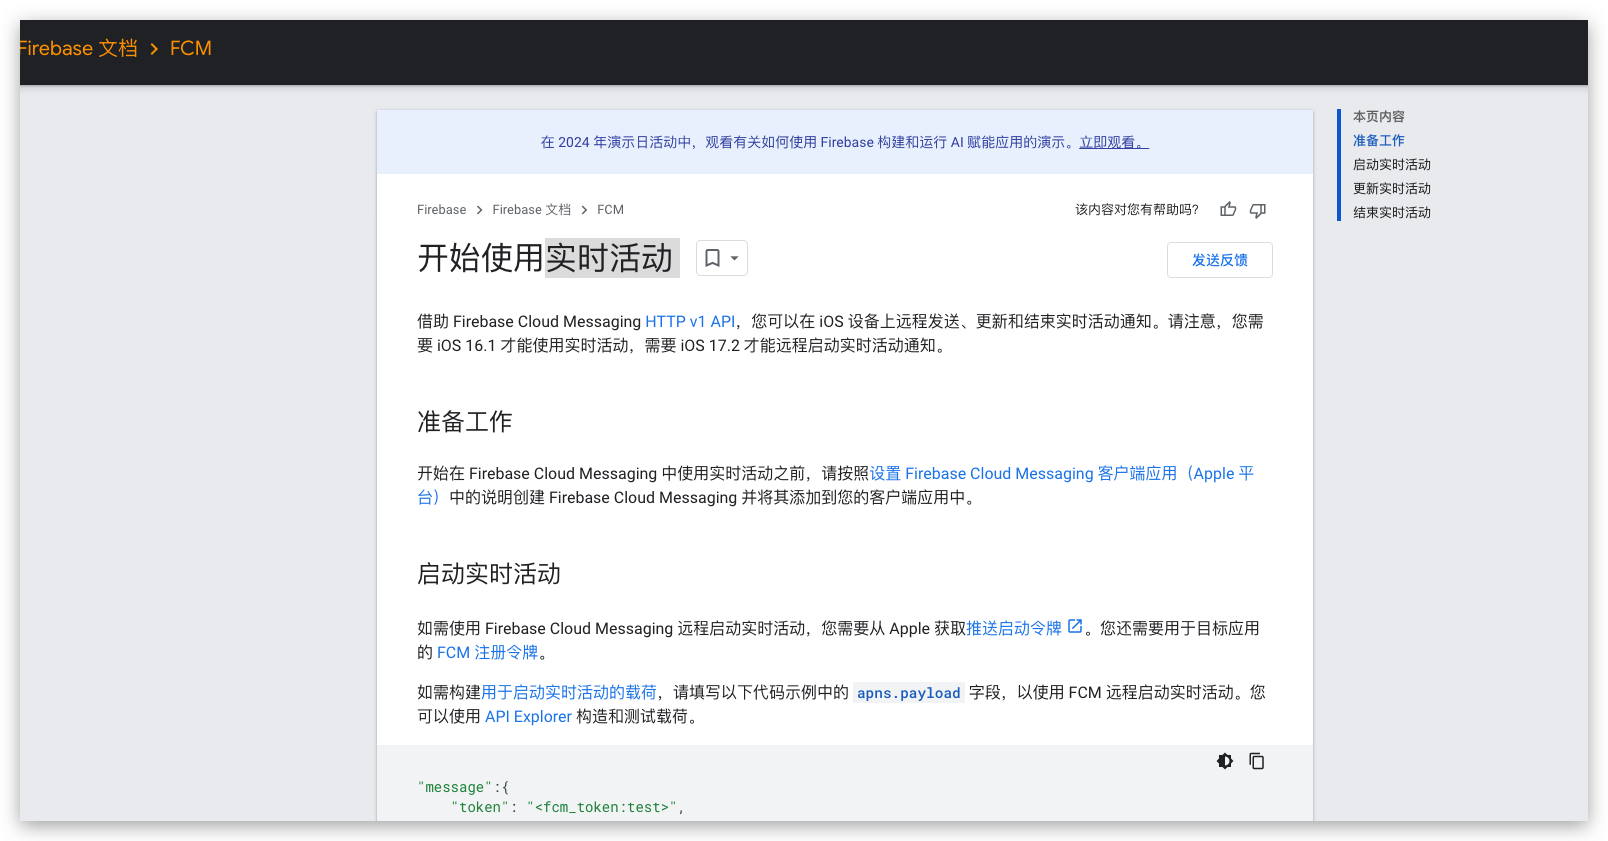Open the bookmark dropdown arrow
This screenshot has height=841, width=1608.
point(734,258)
